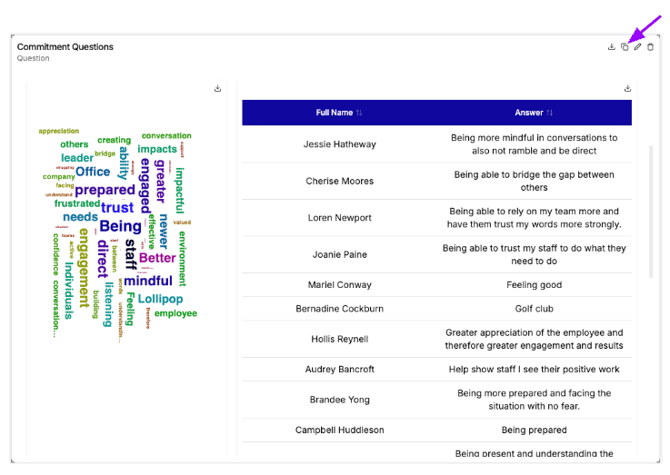The image size is (670, 475).
Task: Click the word "Lollipop" in word cloud
Action: click(160, 298)
